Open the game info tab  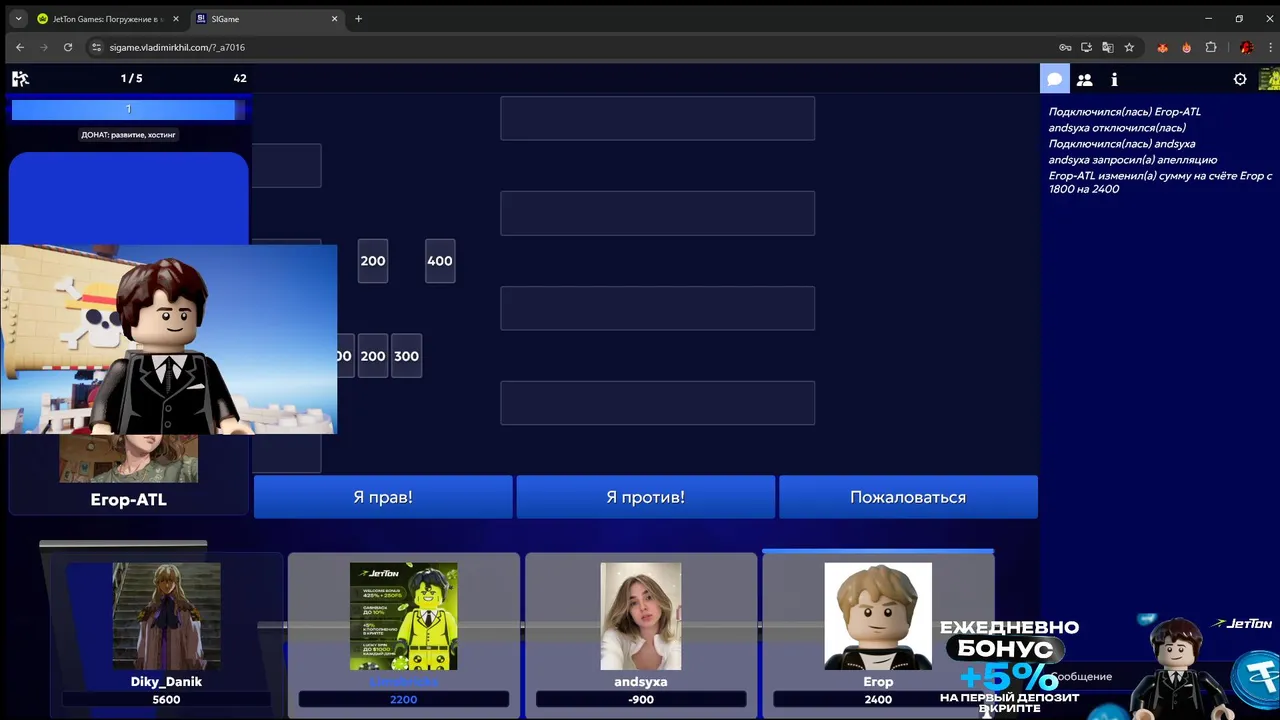click(1114, 79)
